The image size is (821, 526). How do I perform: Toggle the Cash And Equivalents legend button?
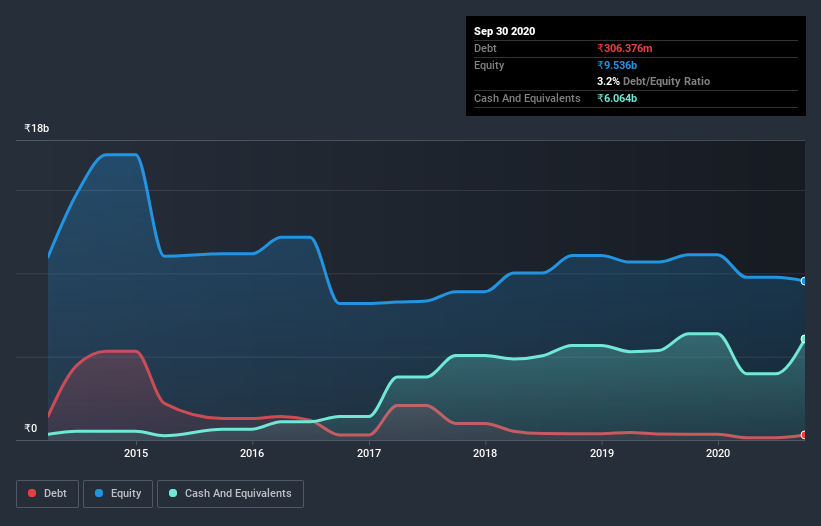pos(230,494)
